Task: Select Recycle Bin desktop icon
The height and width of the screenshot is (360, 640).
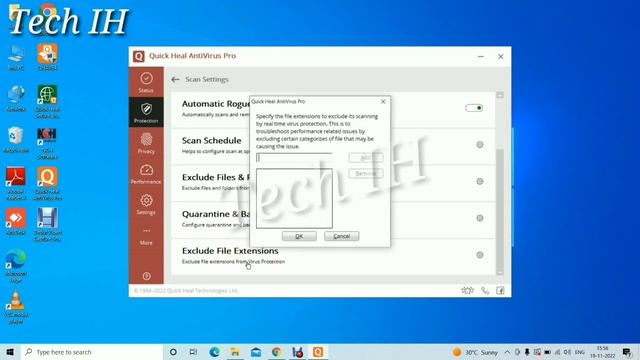Action: point(16,140)
